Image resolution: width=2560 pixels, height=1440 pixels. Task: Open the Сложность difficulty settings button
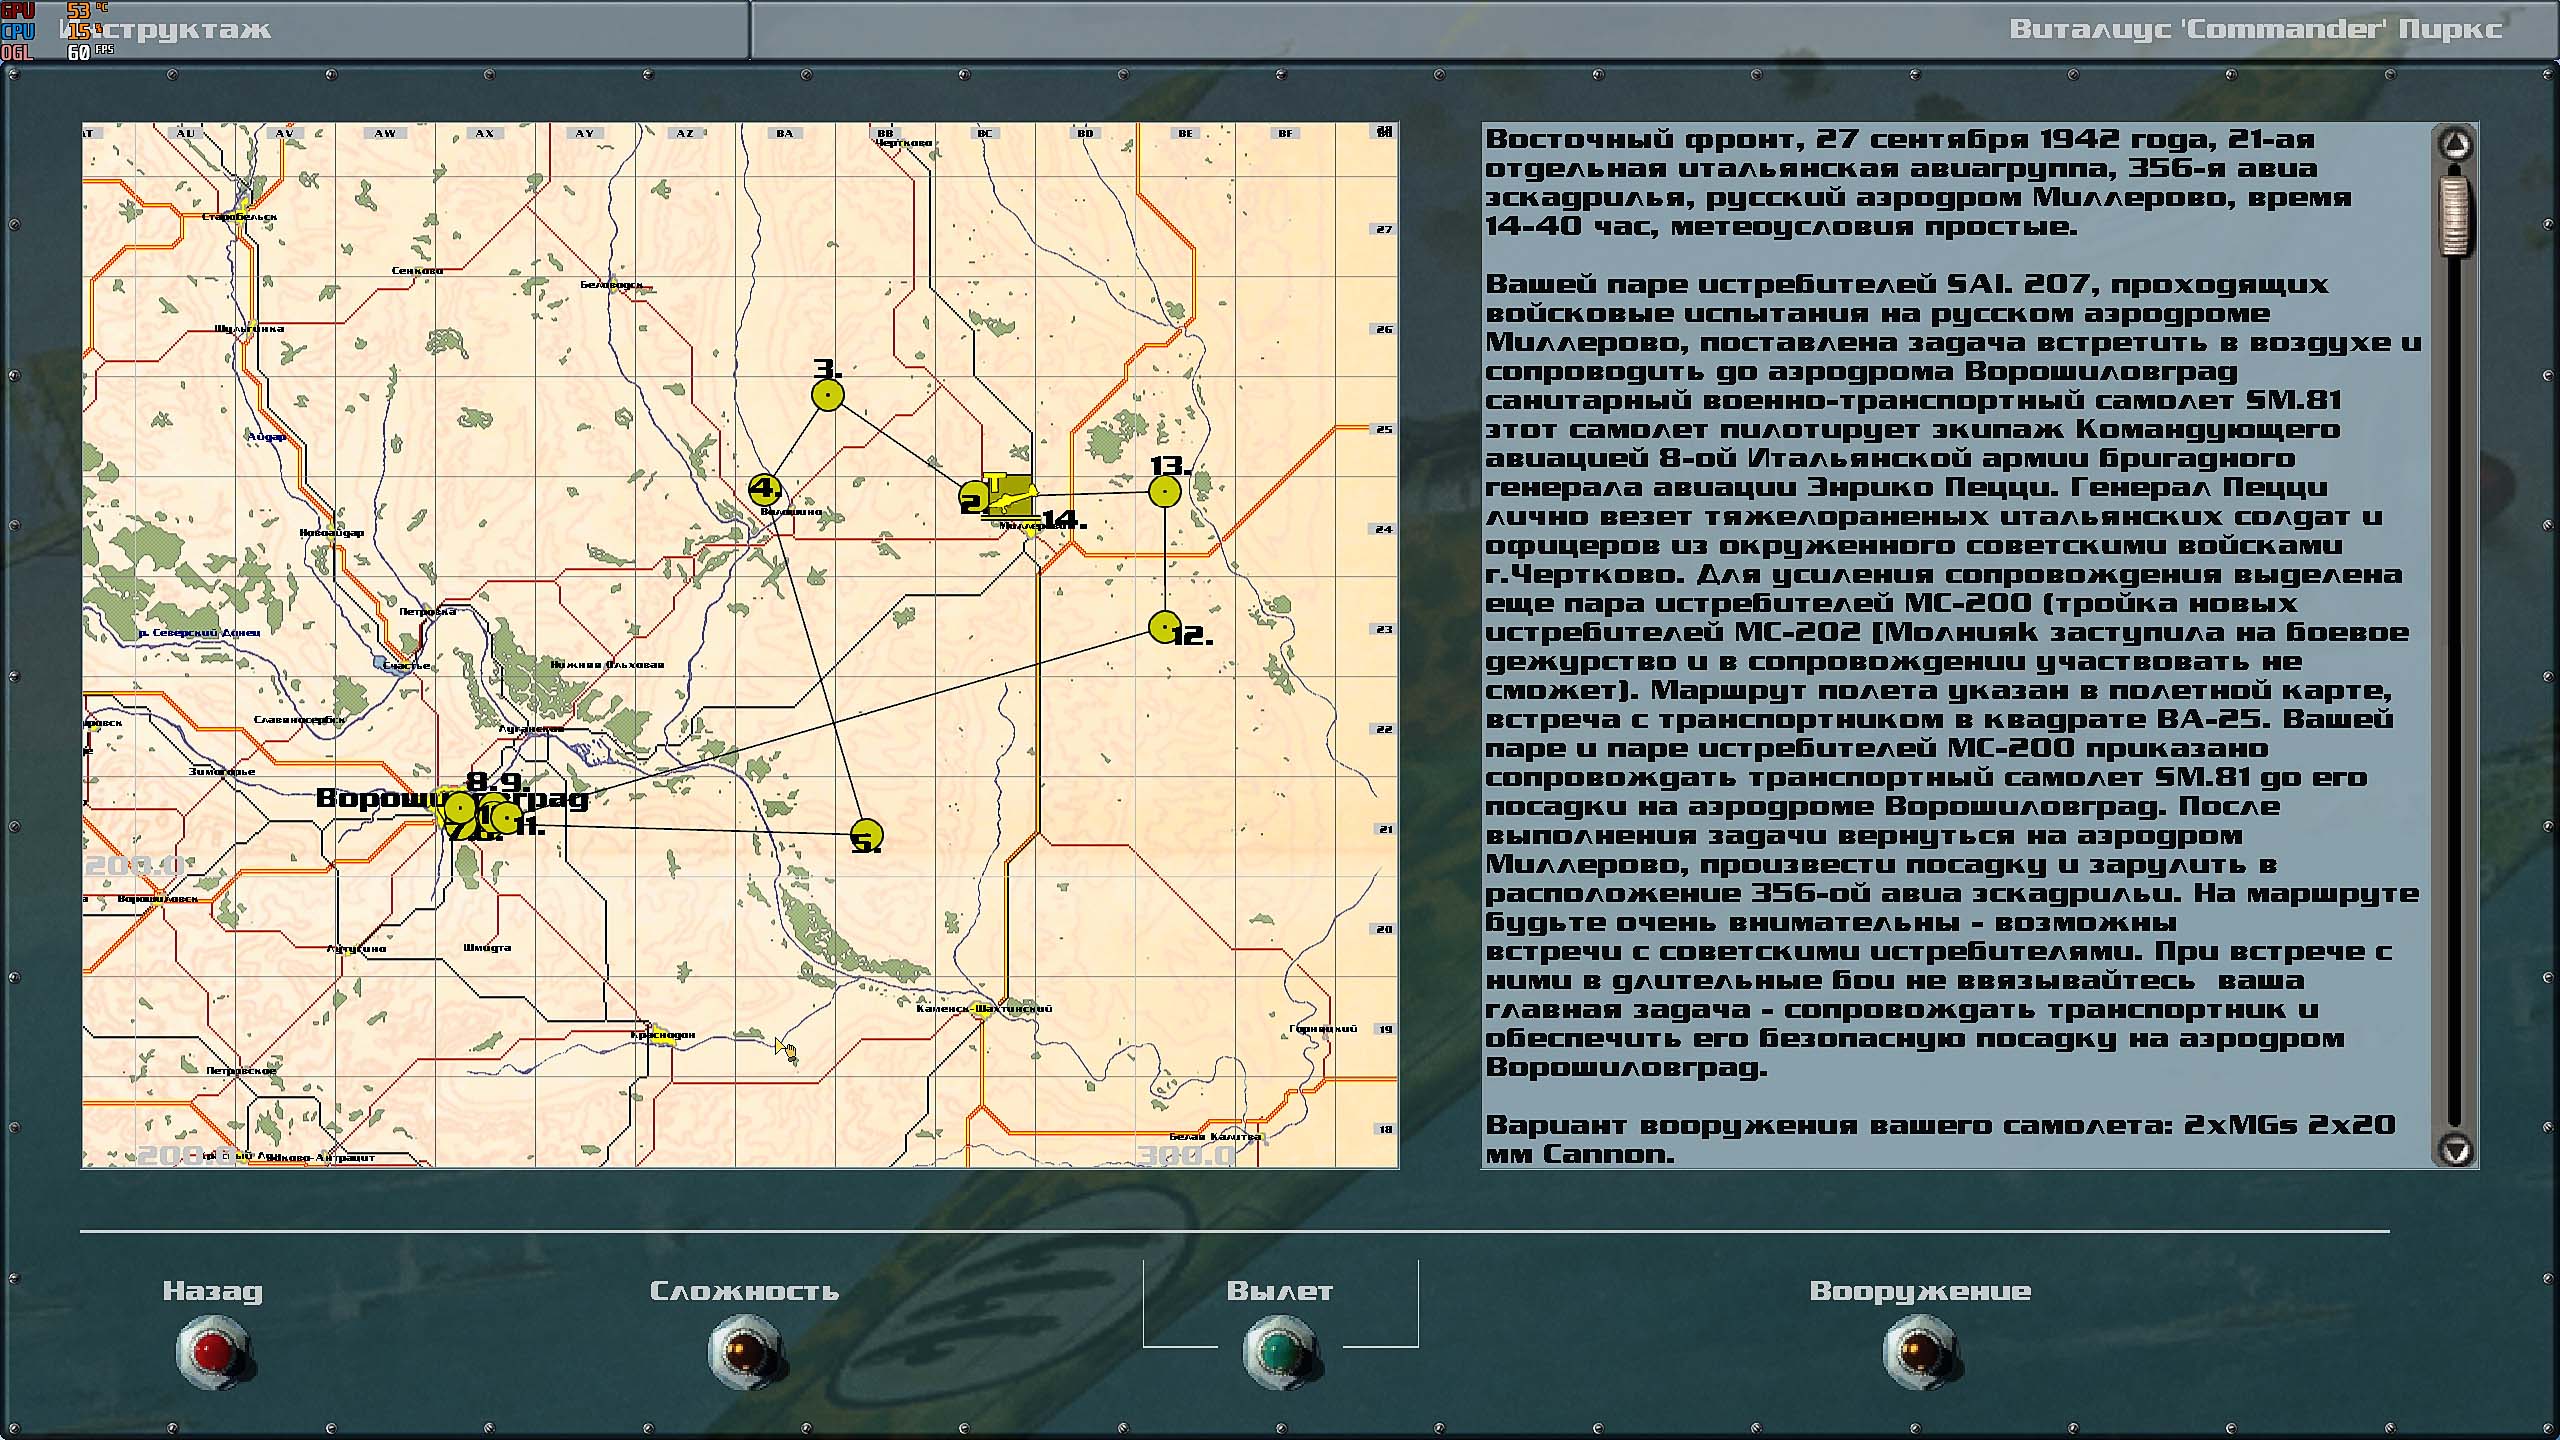[744, 1352]
